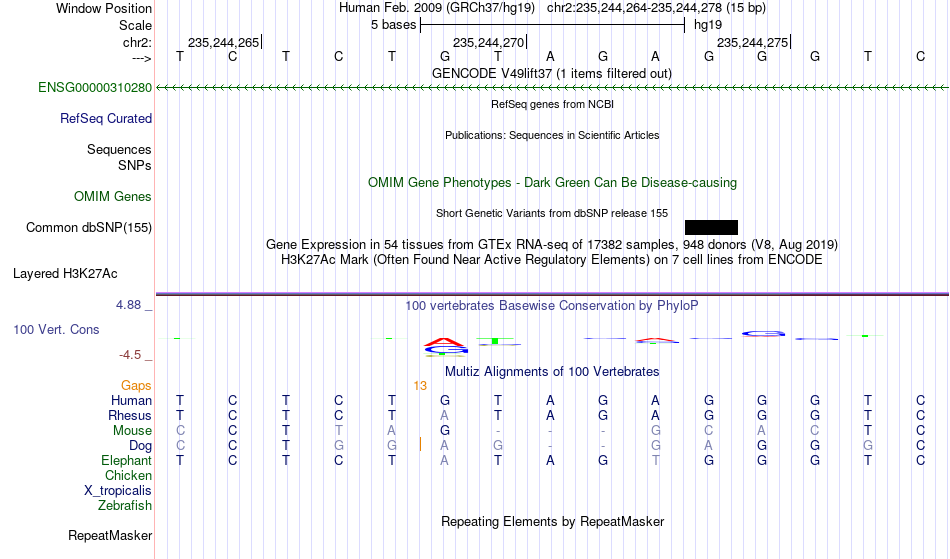950x559 pixels.
Task: Select the RepeatMasker track label
Action: pyautogui.click(x=110, y=535)
